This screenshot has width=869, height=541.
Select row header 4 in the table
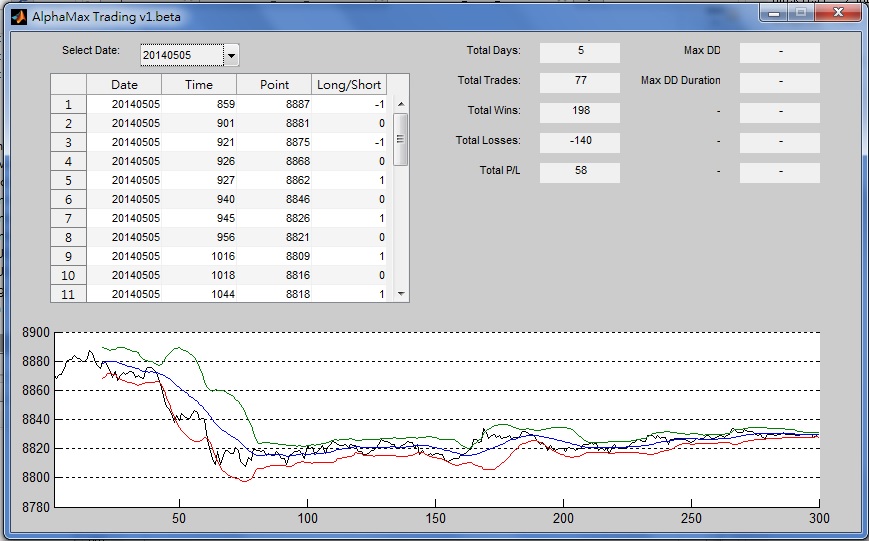pos(68,161)
